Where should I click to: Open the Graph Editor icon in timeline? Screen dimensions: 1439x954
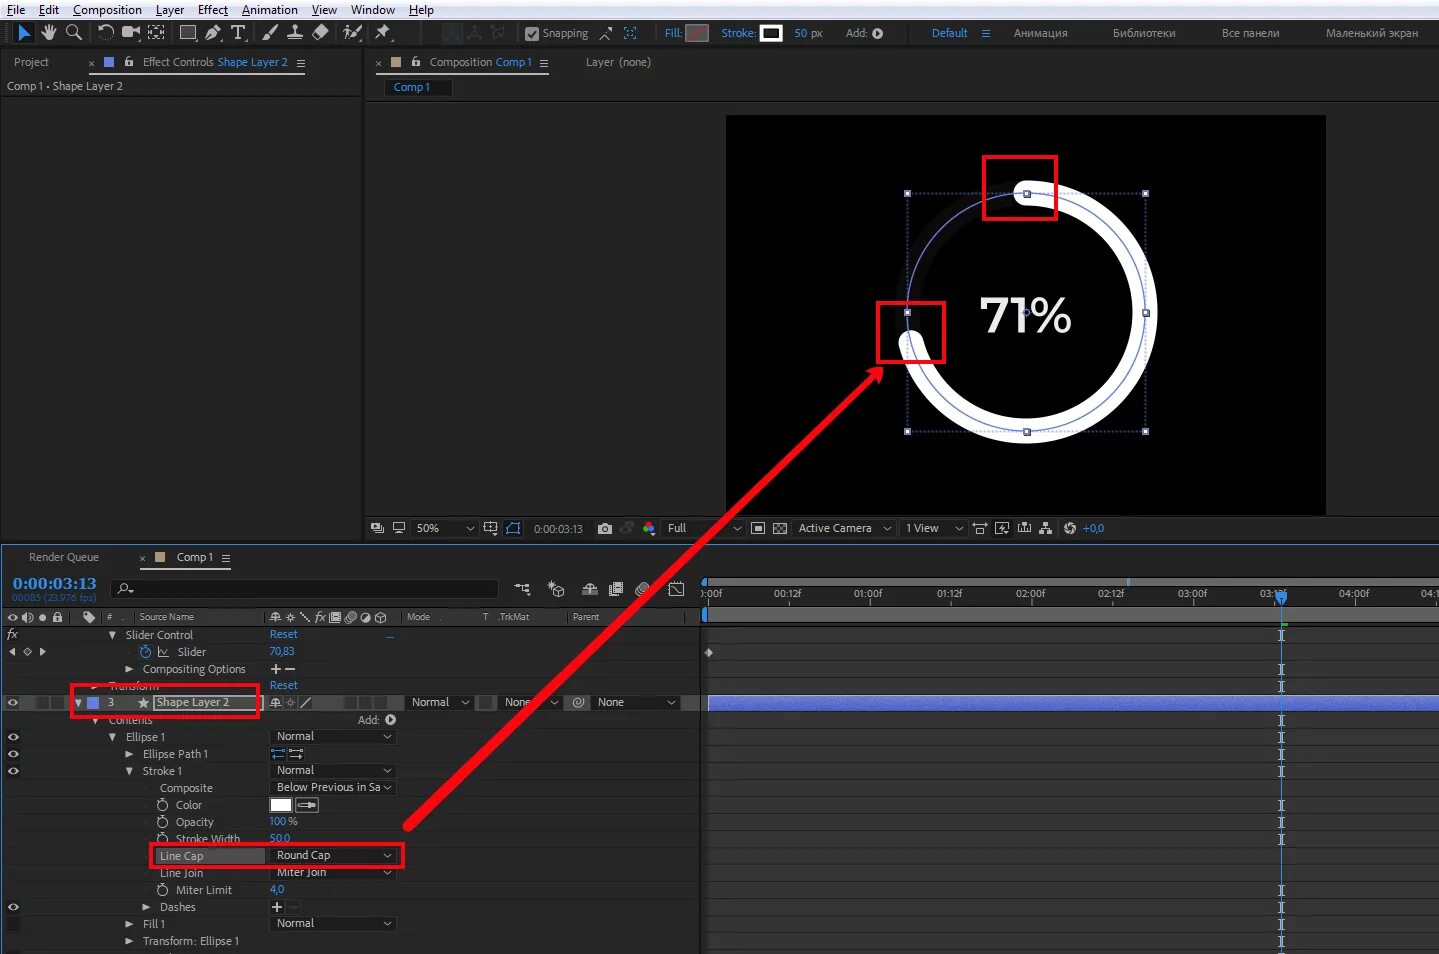point(676,590)
